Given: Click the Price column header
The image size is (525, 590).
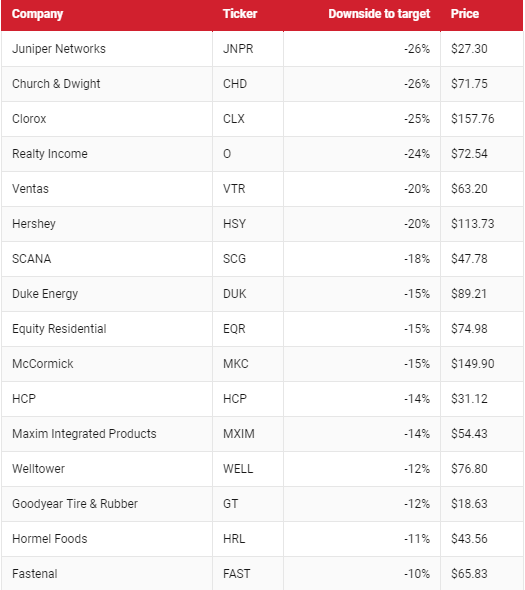Looking at the screenshot, I should [465, 14].
